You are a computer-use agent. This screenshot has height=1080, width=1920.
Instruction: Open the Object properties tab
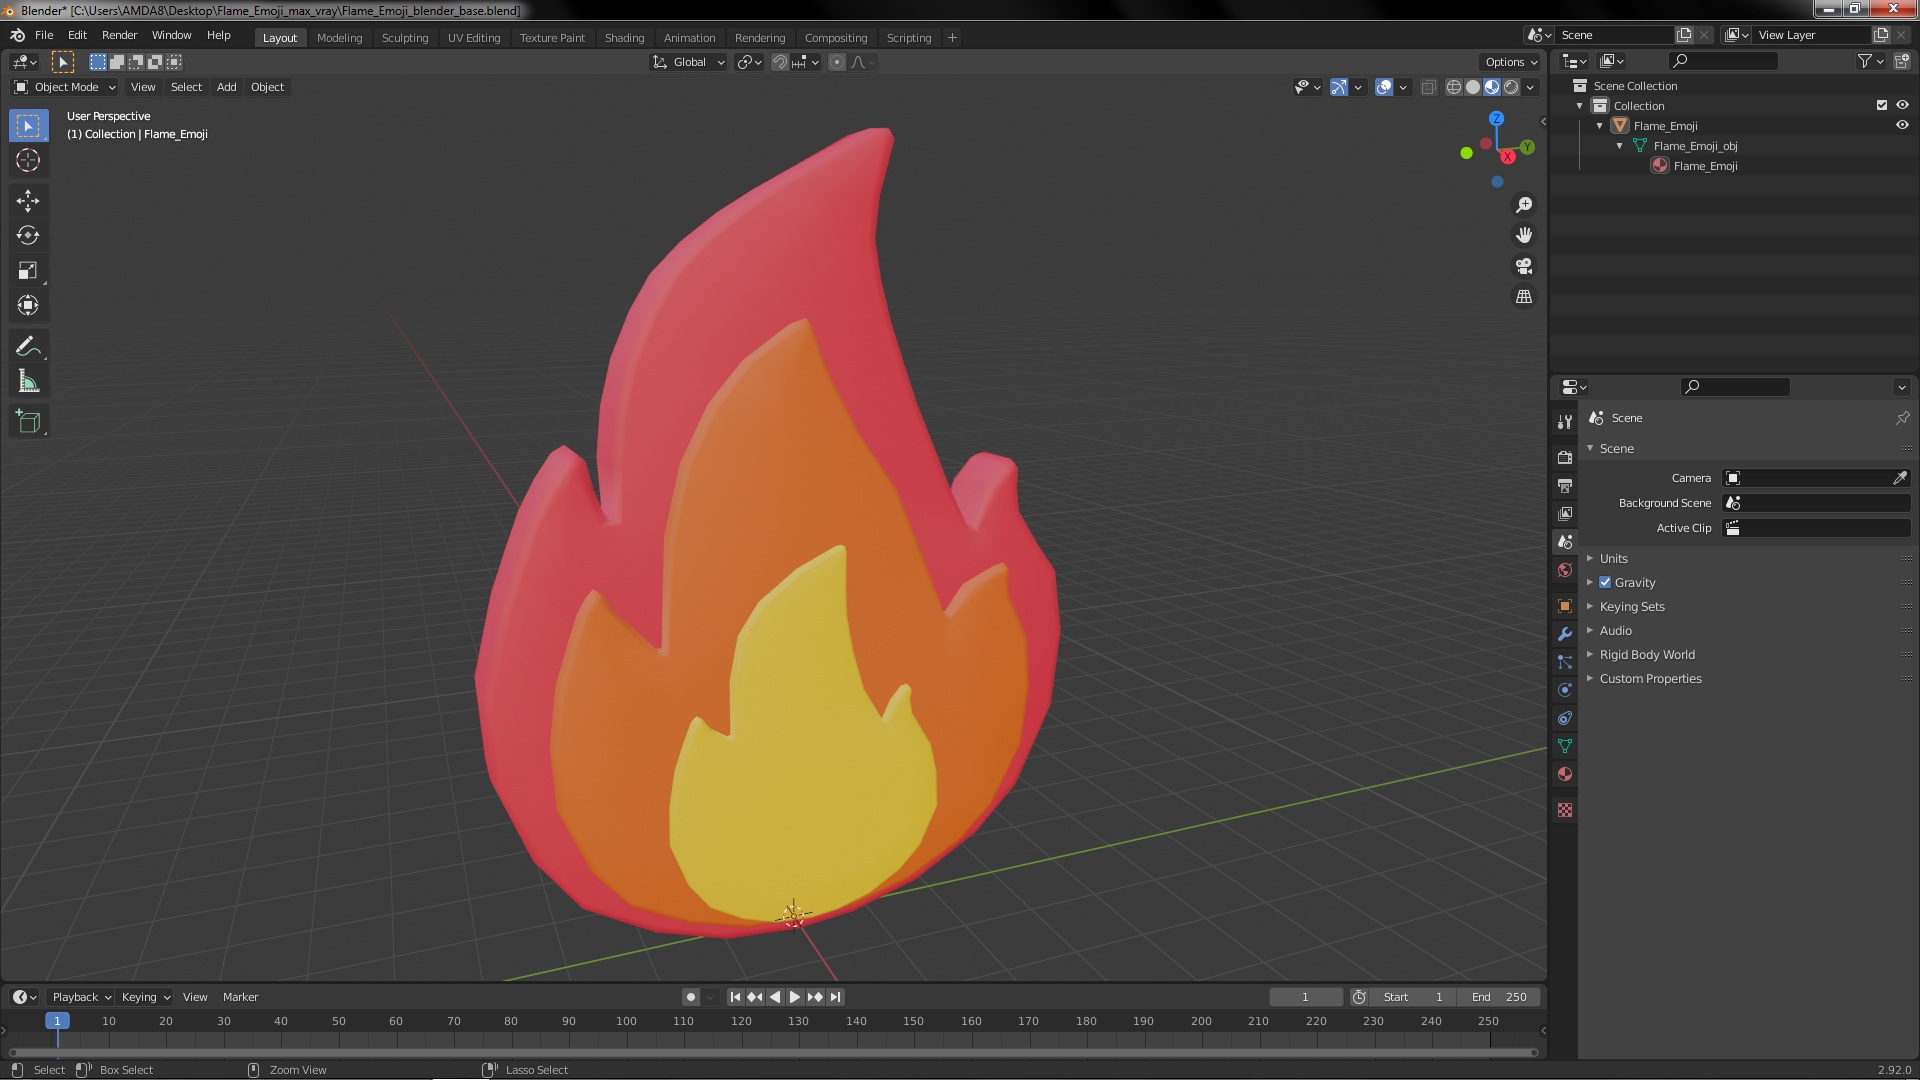(1565, 606)
